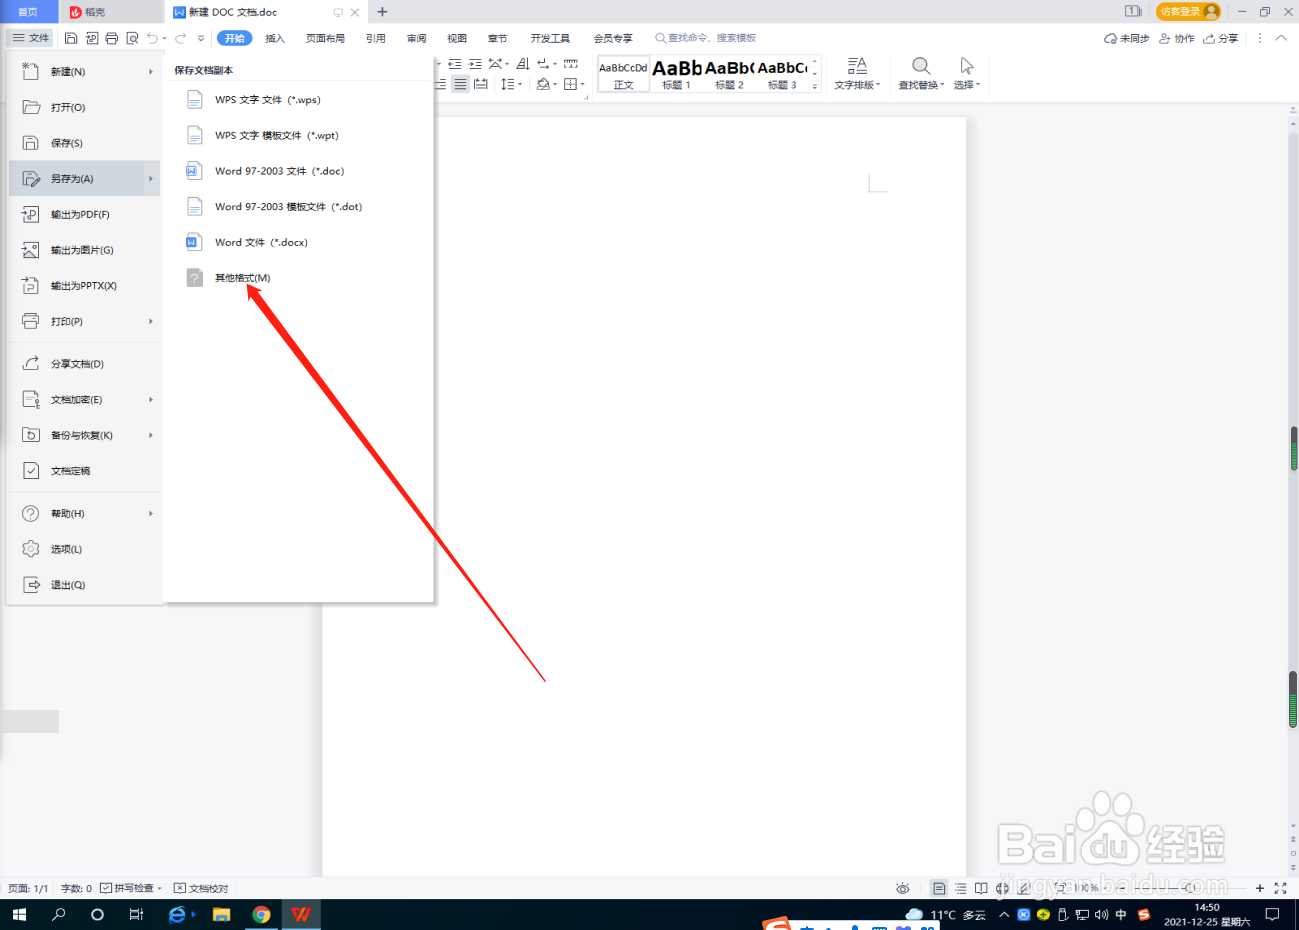Image resolution: width=1299 pixels, height=930 pixels.
Task: Click 文档定稿 in file menu
Action: click(x=85, y=471)
